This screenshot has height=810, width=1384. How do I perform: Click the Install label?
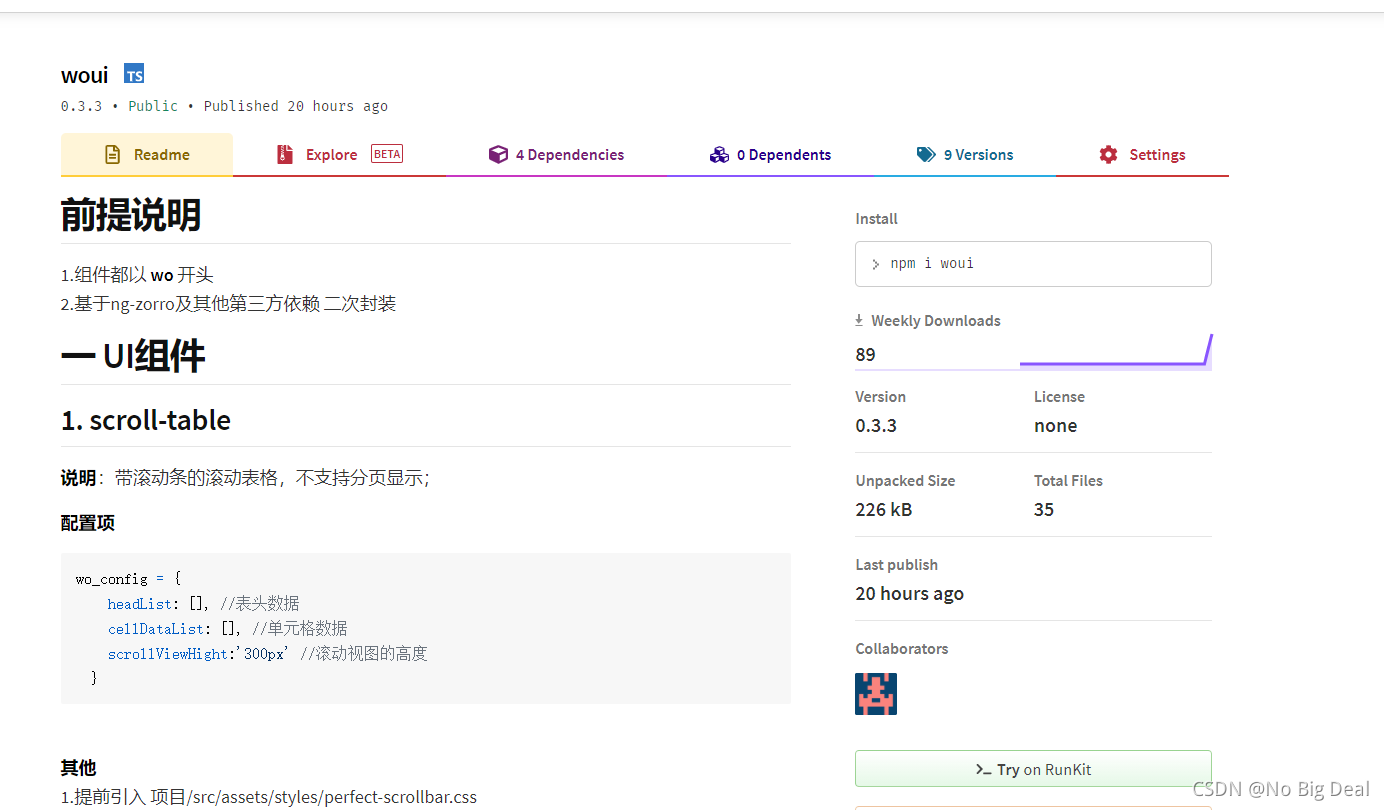point(877,219)
